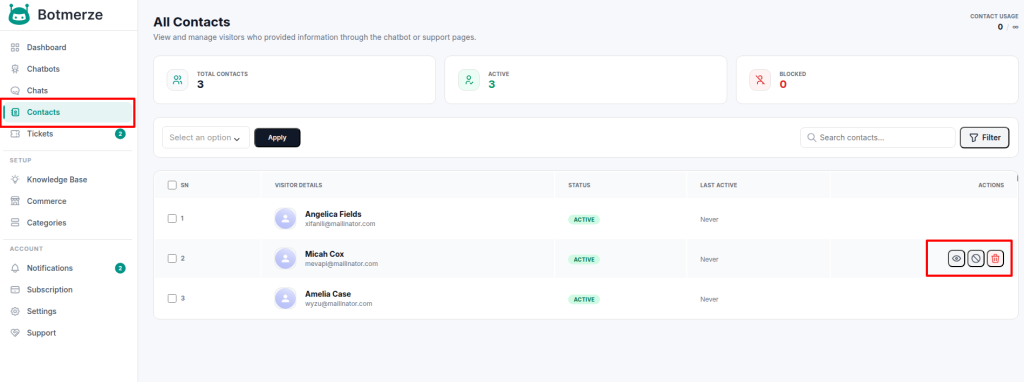
Task: Click Active status badge for Micah Cox
Action: 584,259
